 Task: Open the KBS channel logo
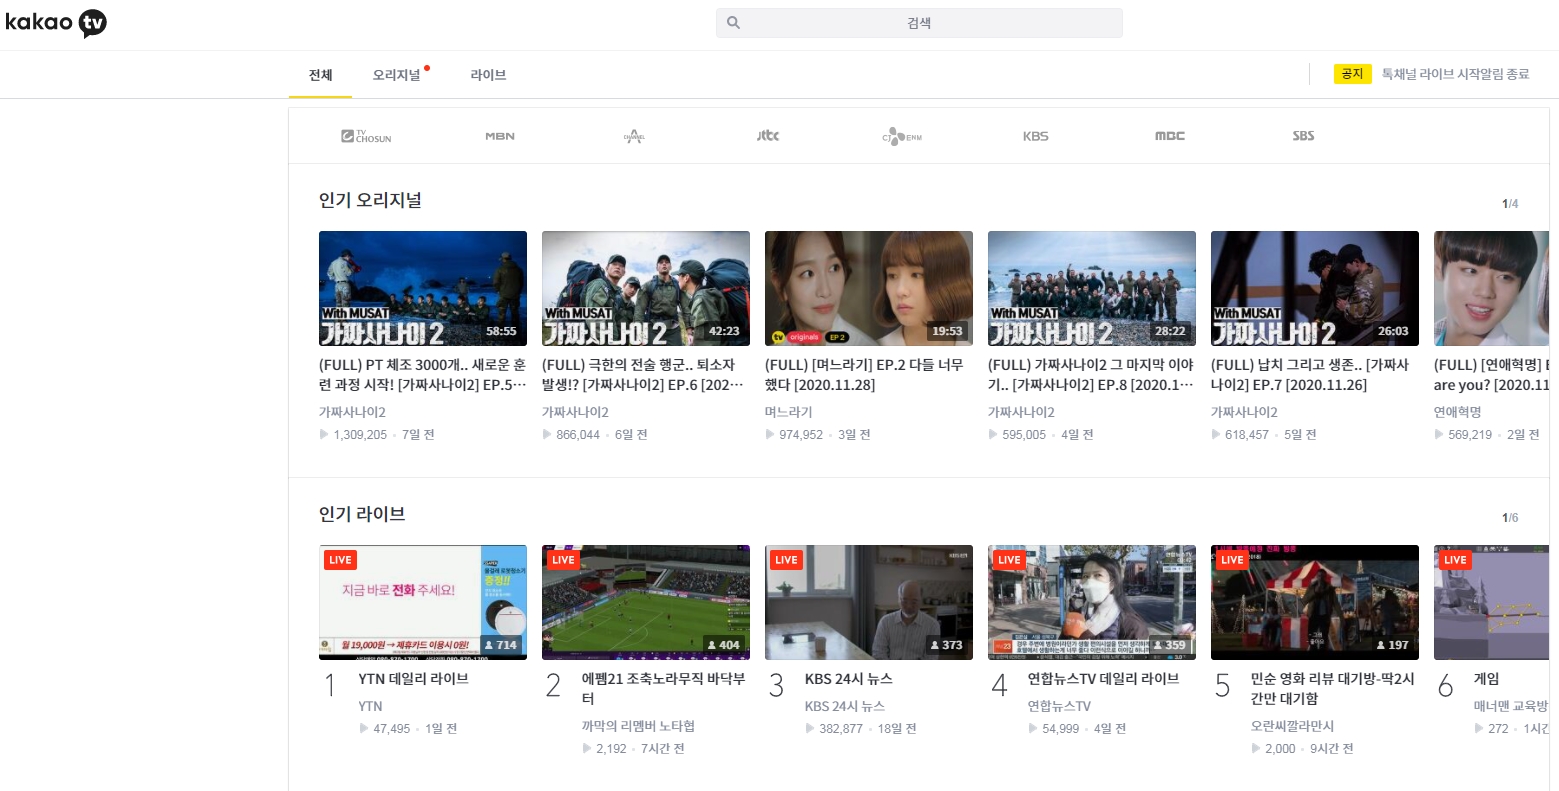click(1036, 136)
